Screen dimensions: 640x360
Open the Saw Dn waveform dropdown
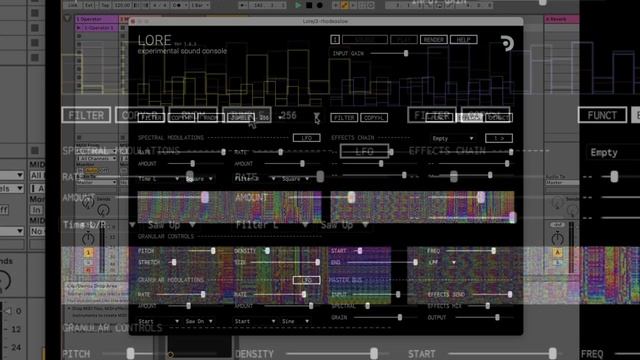(x=199, y=321)
